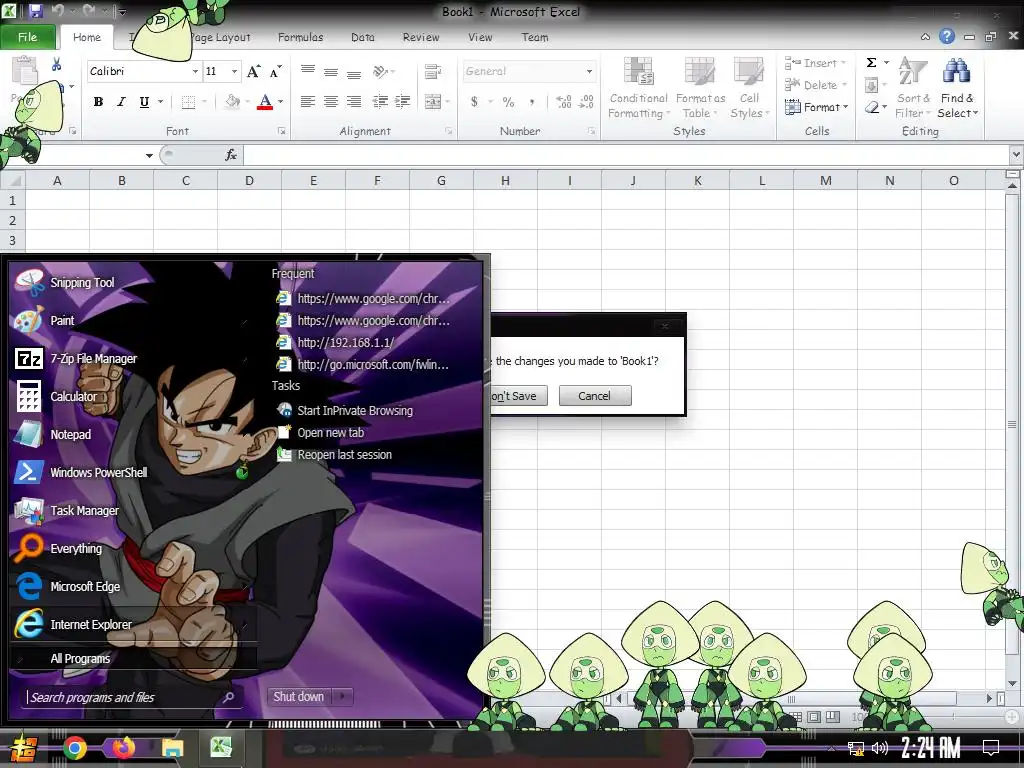Toggle Bold formatting in Font group
This screenshot has height=768, width=1024.
(x=98, y=102)
